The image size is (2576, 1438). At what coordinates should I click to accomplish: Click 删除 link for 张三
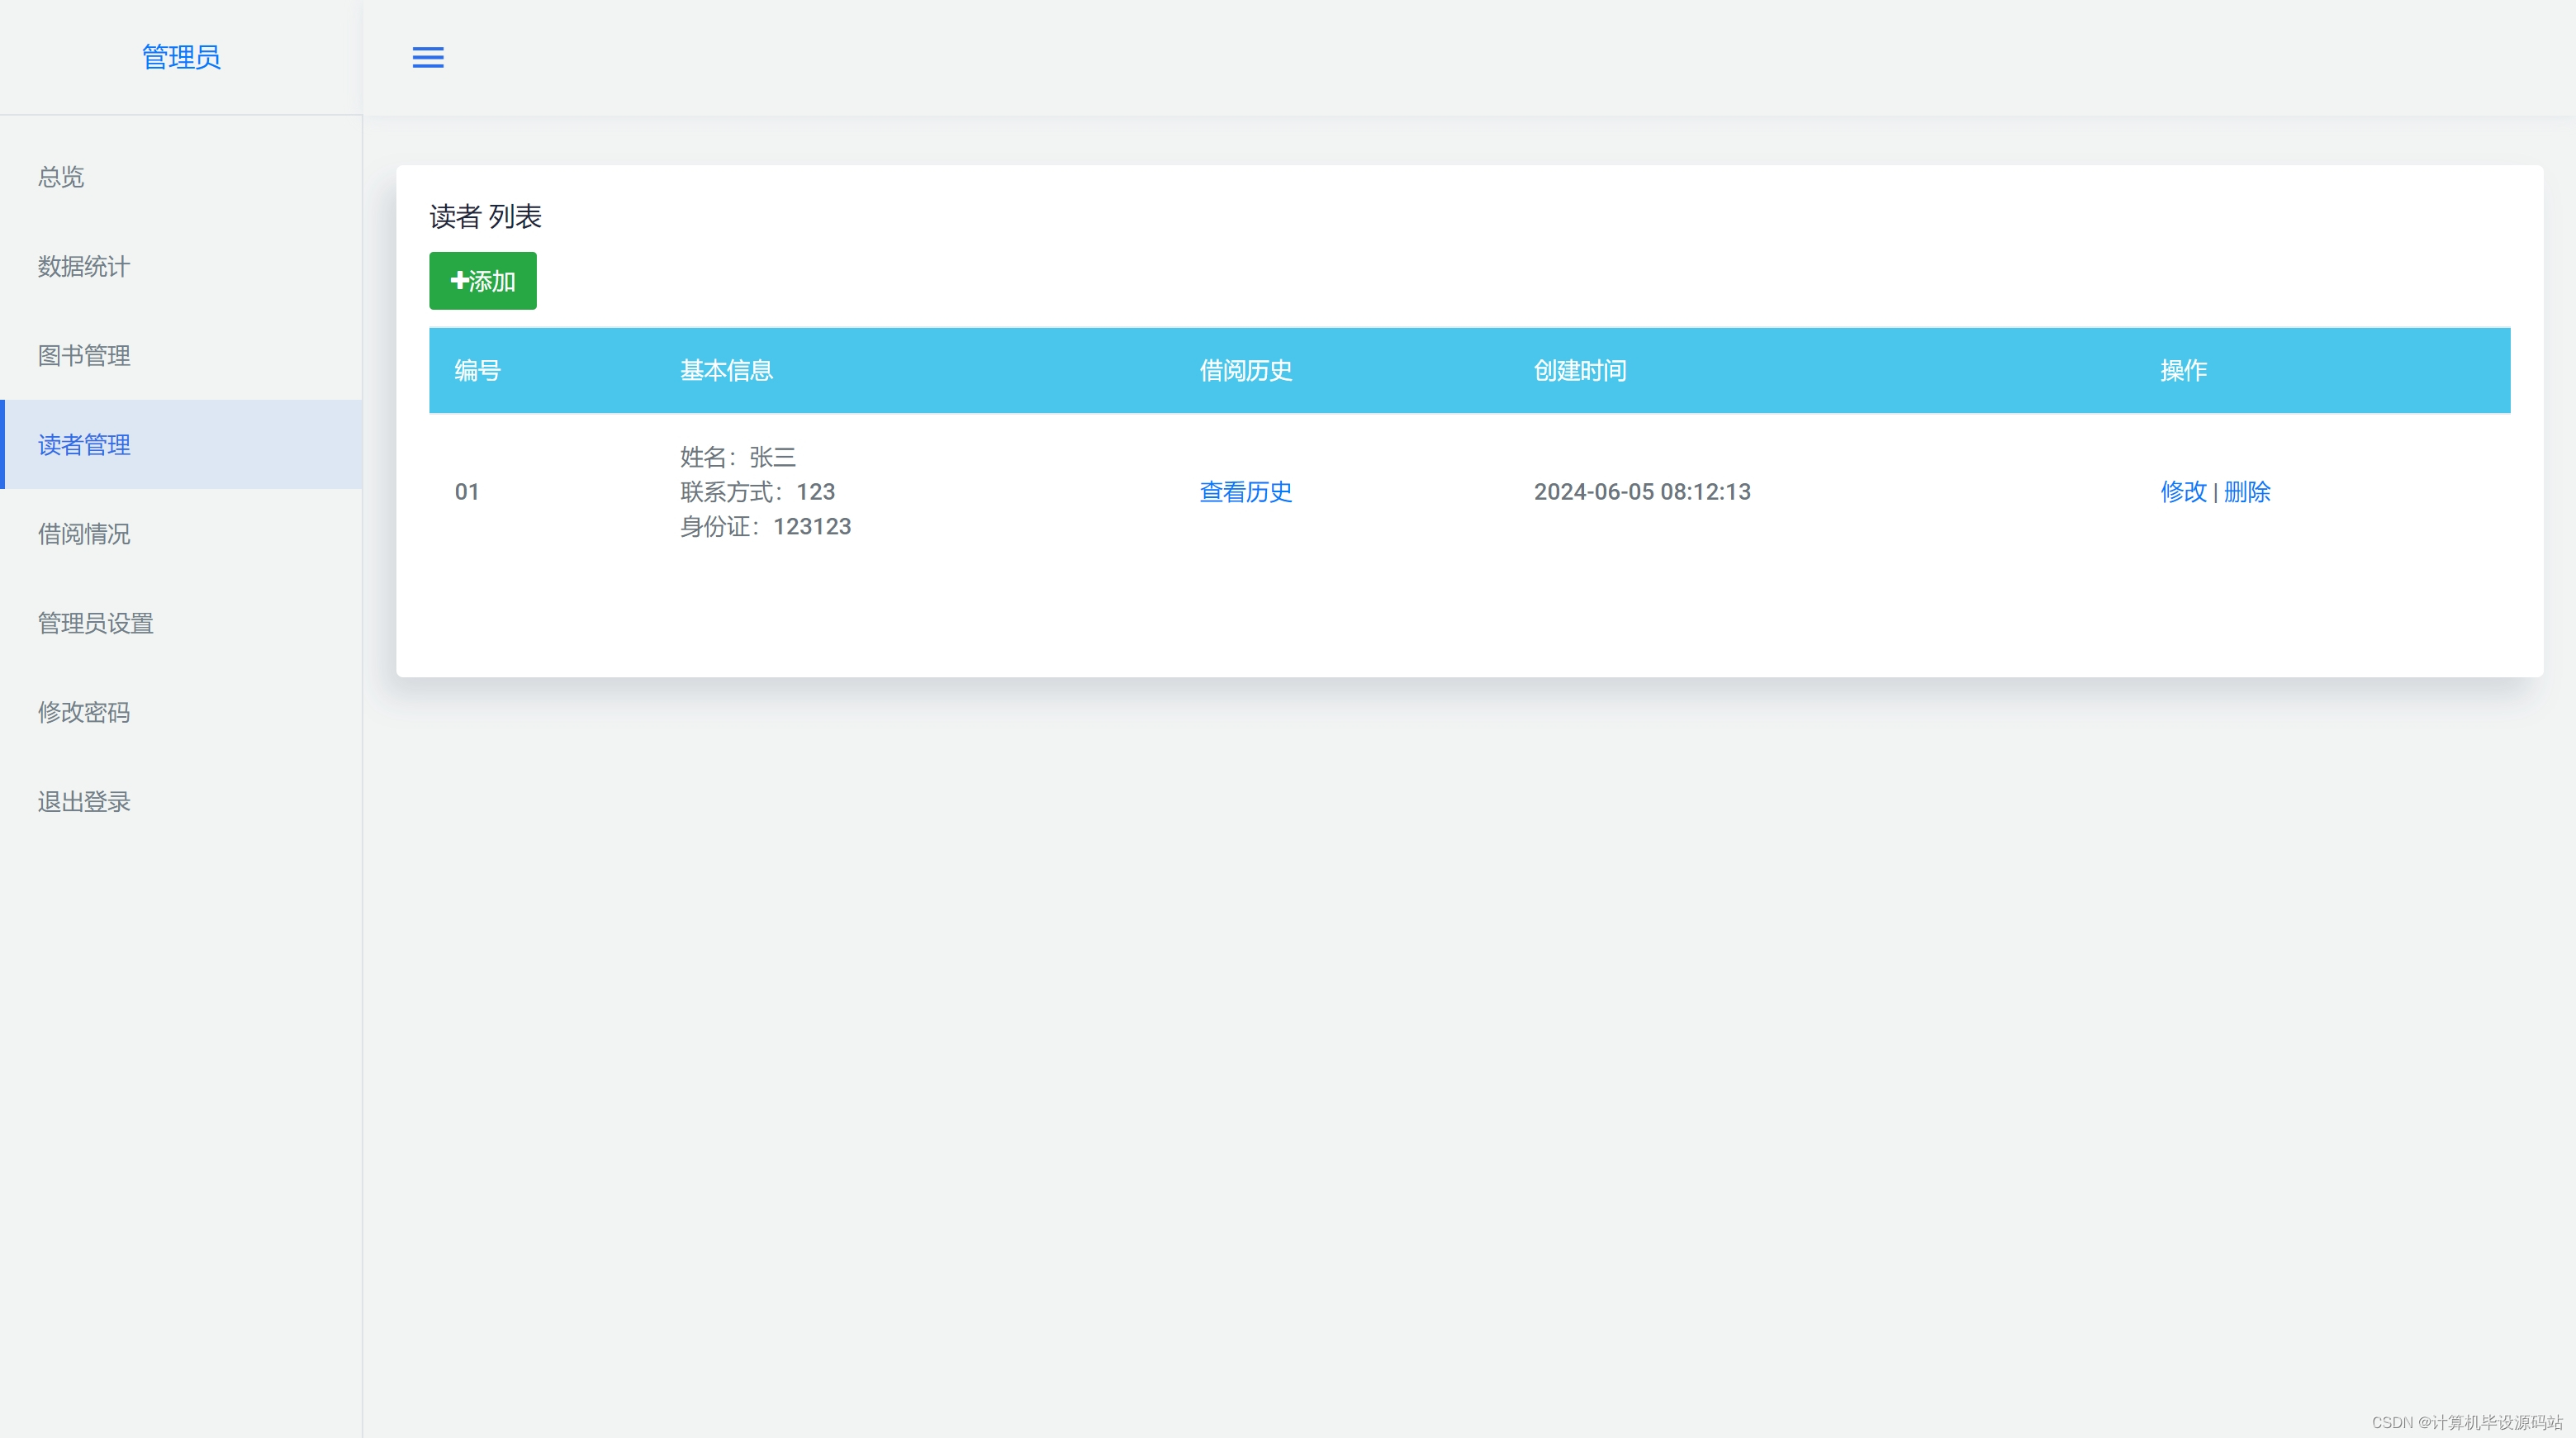pos(2247,492)
